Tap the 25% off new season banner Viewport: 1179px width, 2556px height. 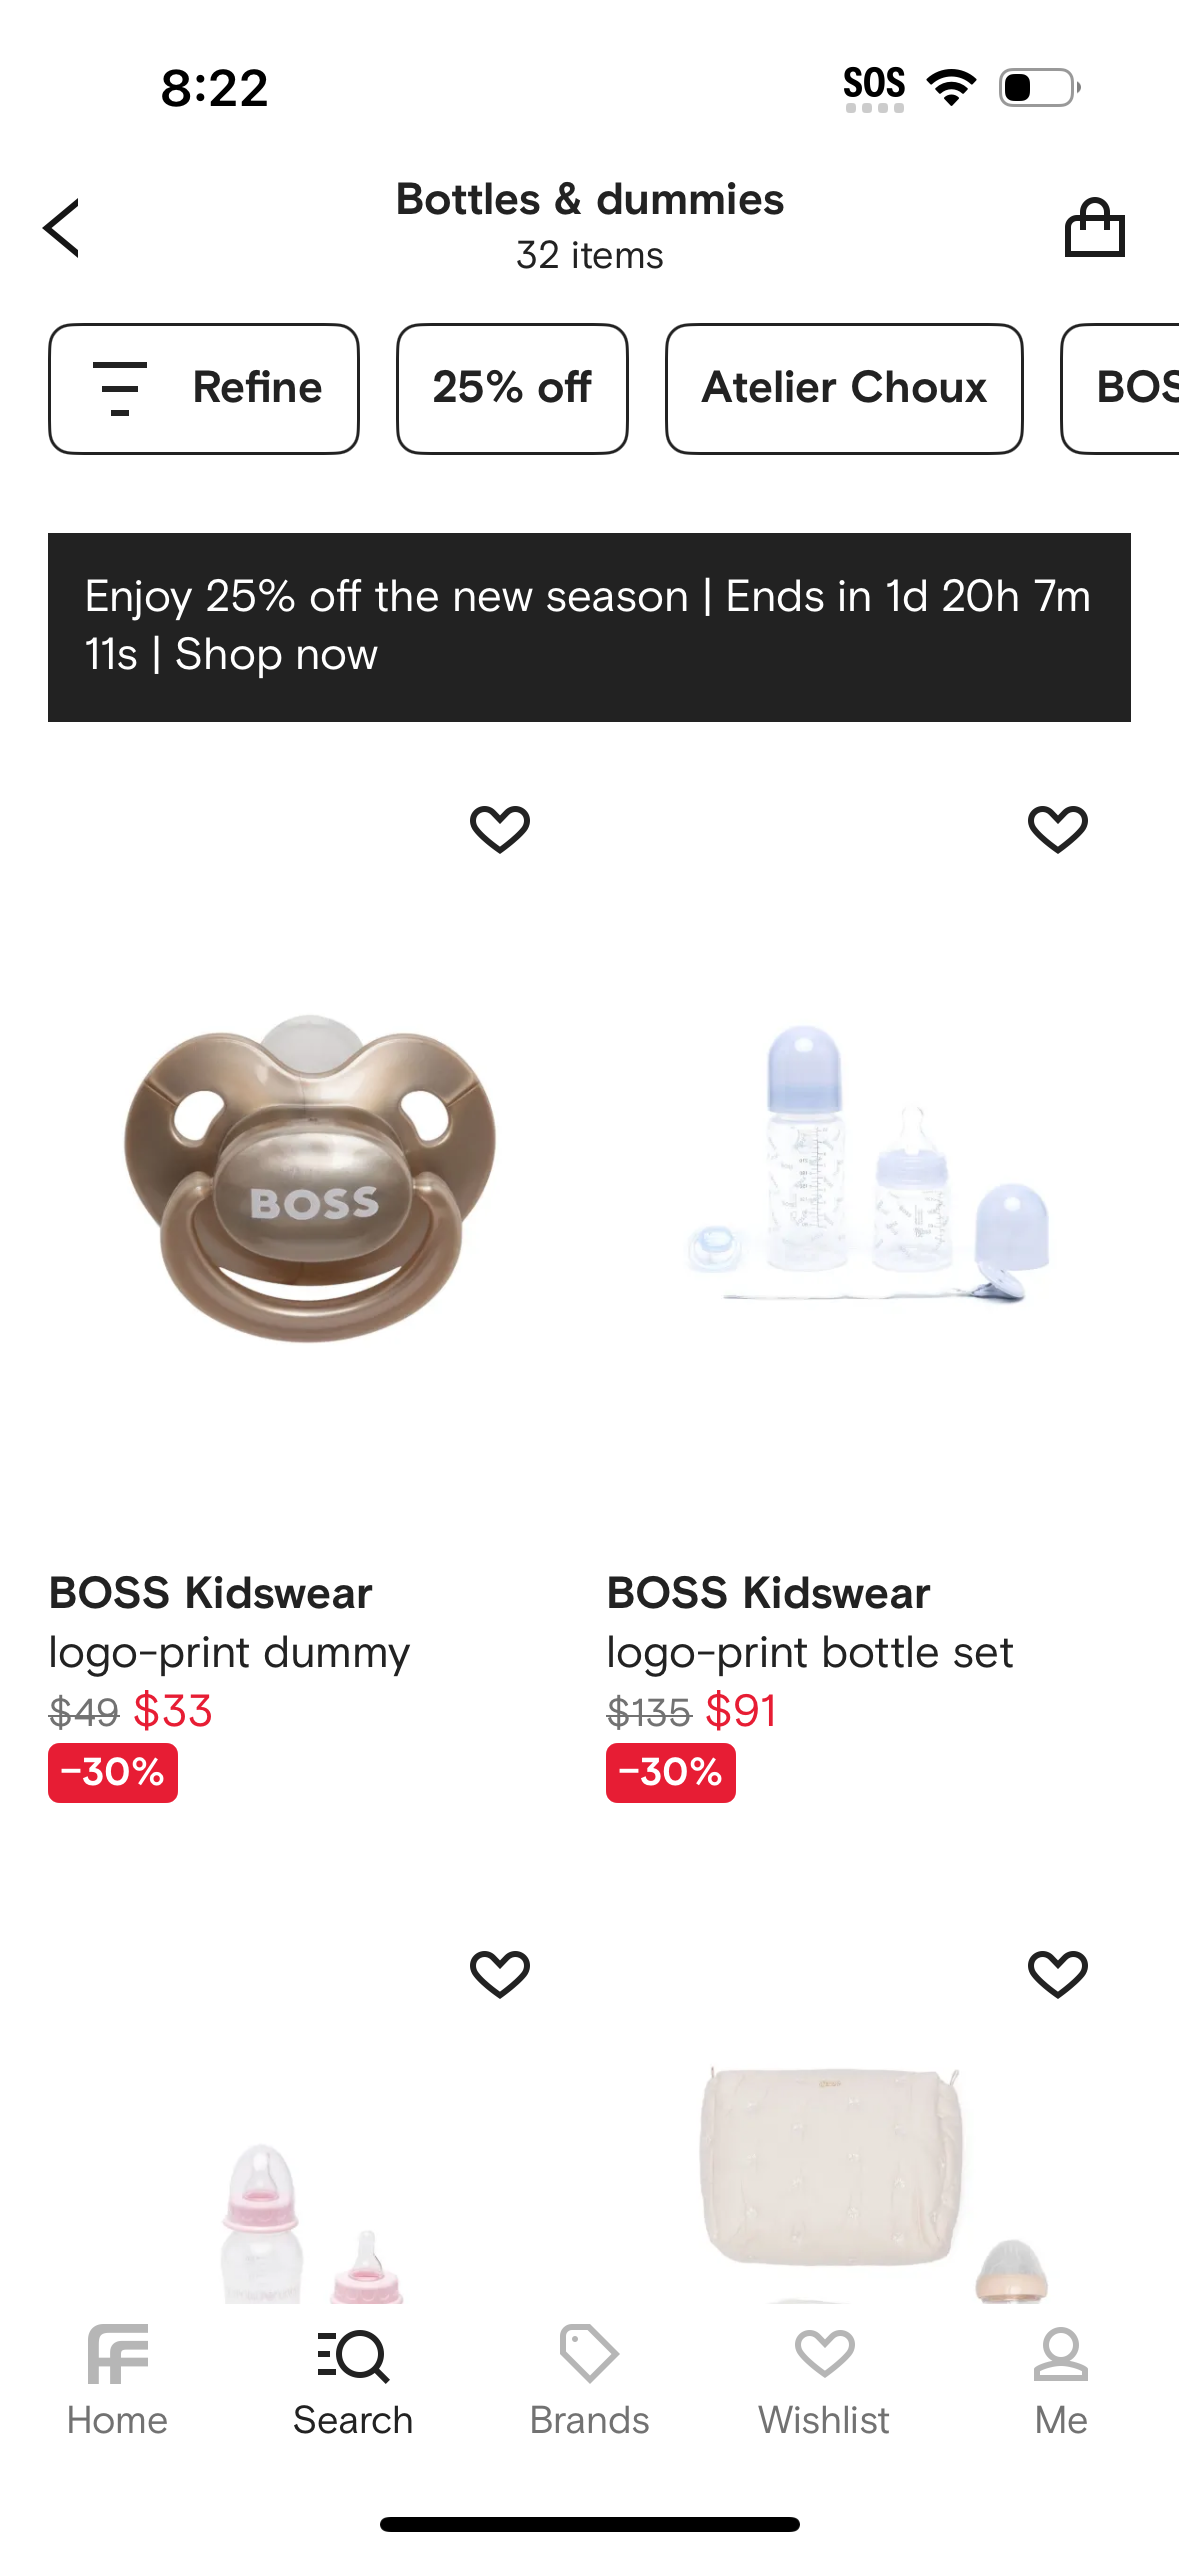589,626
